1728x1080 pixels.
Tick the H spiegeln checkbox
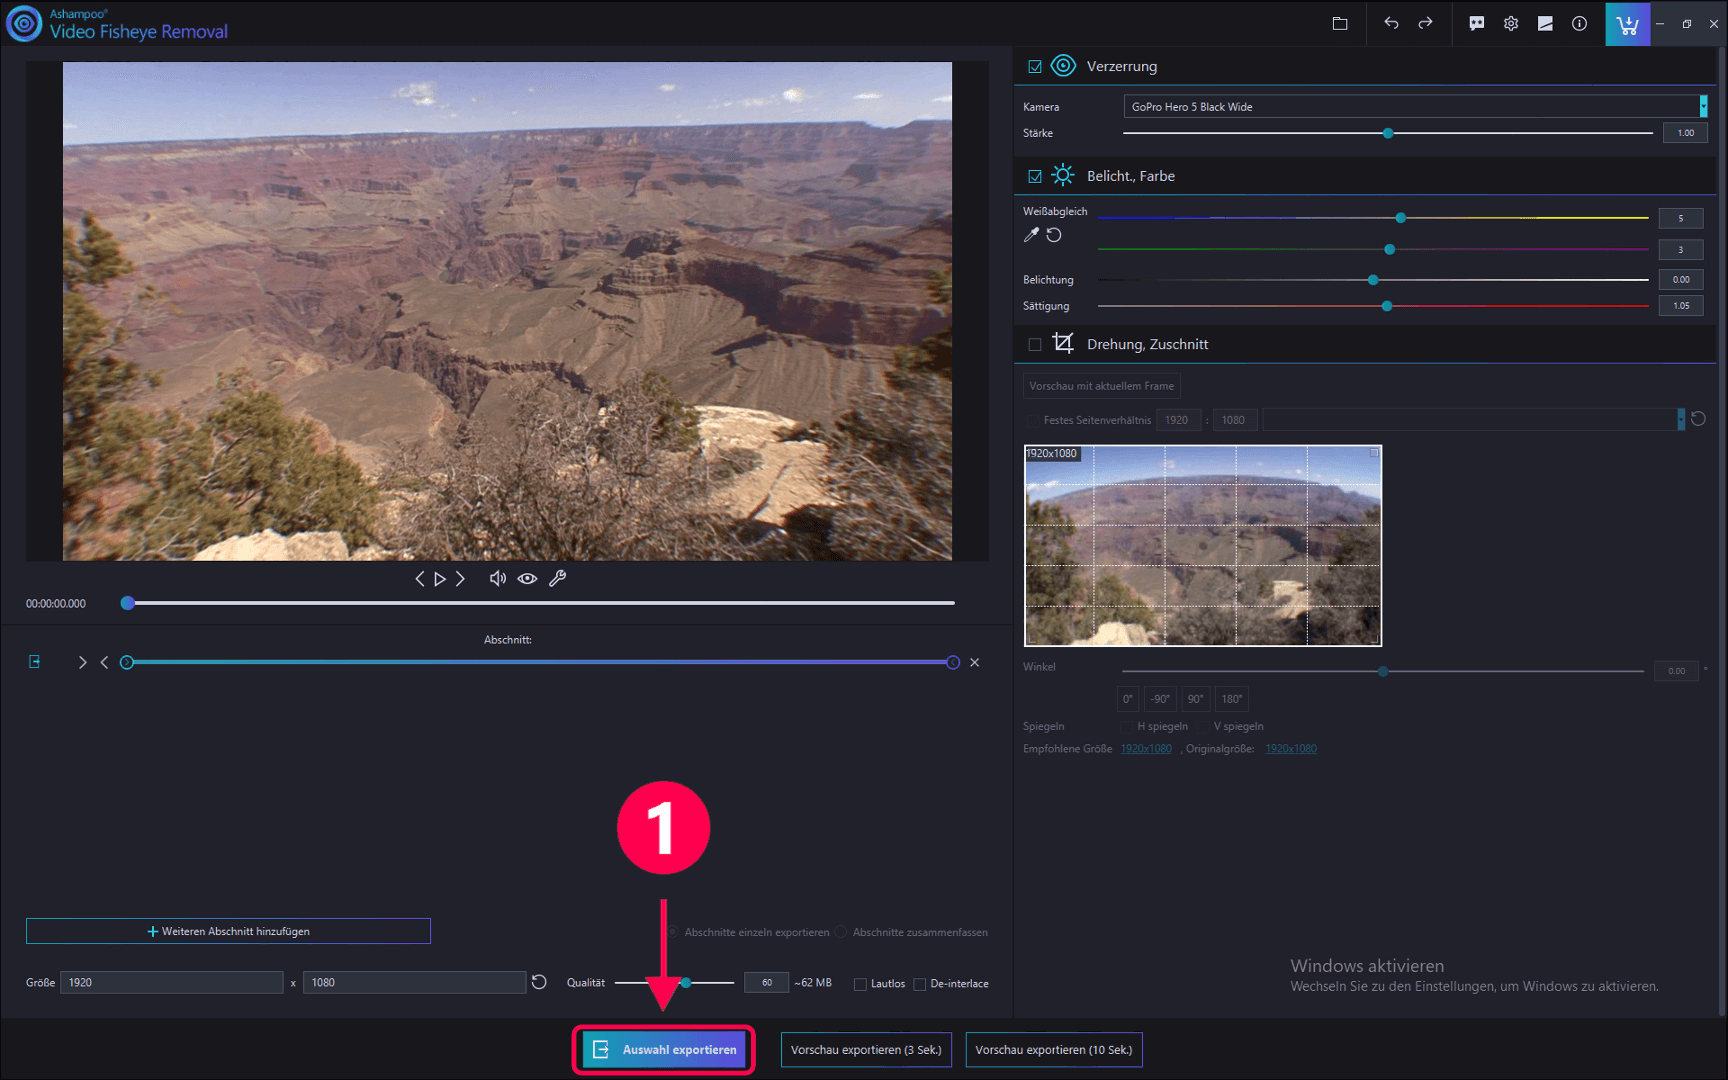(1126, 726)
